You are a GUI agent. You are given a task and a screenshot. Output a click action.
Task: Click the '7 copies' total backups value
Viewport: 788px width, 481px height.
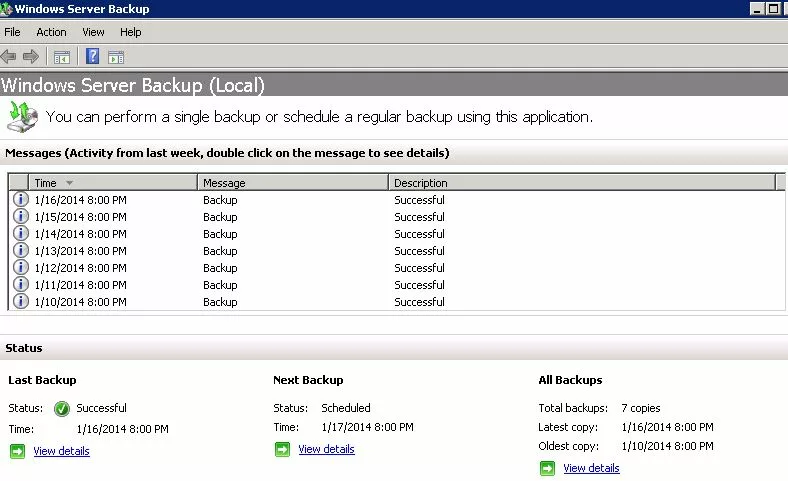pos(641,408)
